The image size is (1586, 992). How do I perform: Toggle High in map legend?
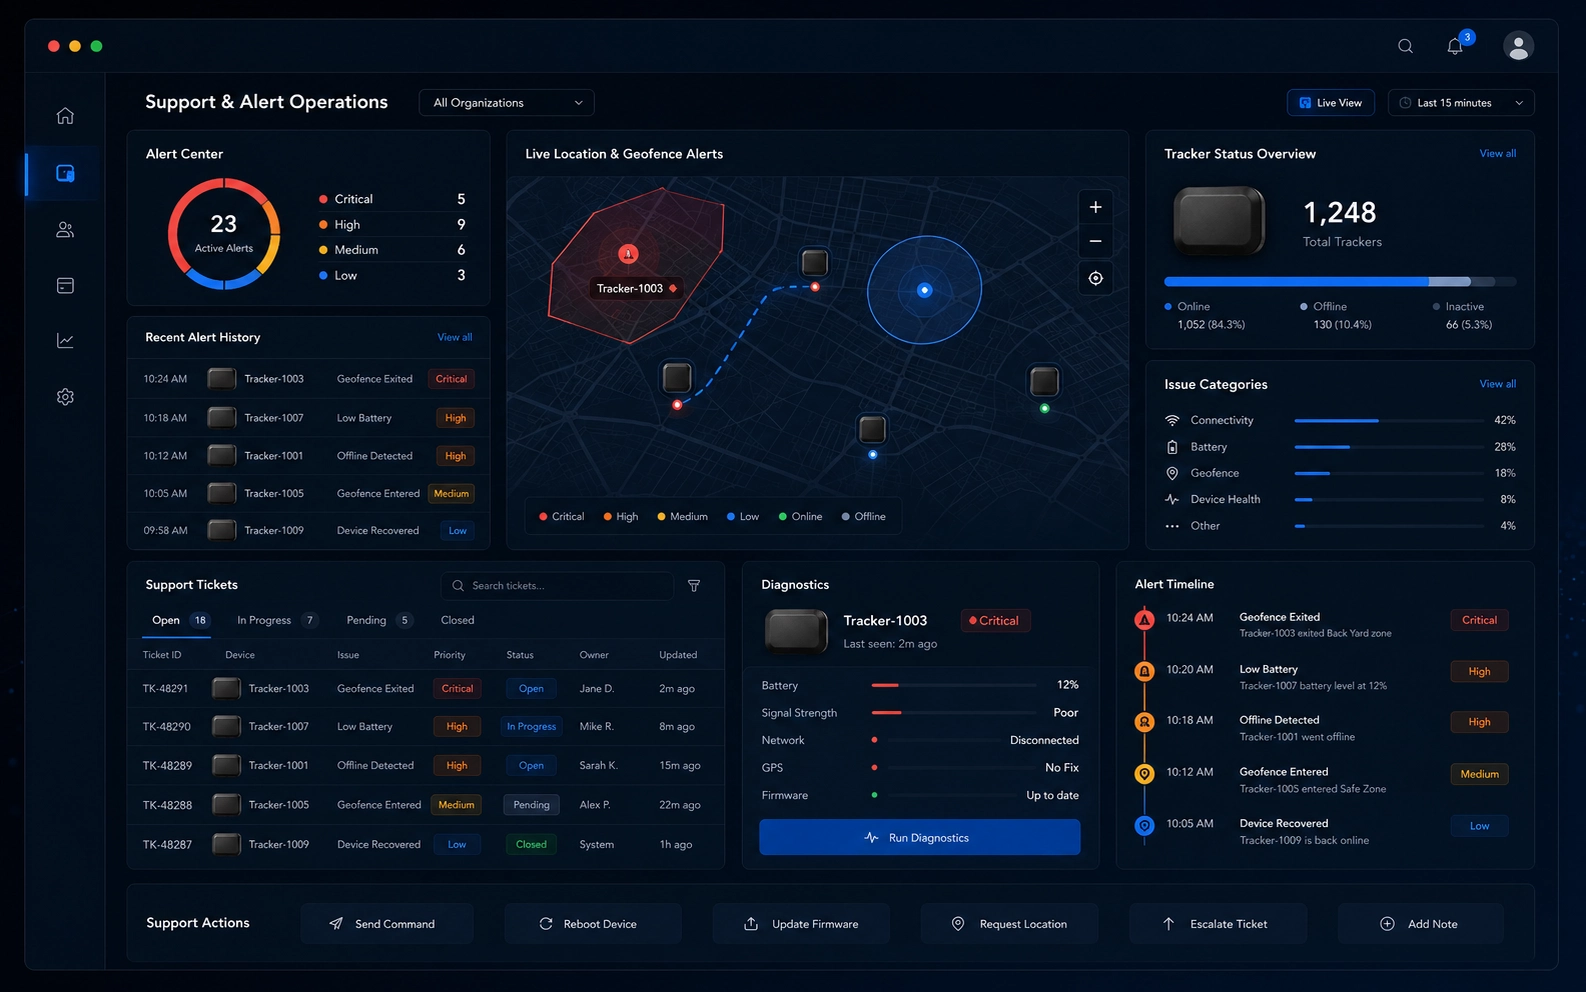[x=621, y=517]
